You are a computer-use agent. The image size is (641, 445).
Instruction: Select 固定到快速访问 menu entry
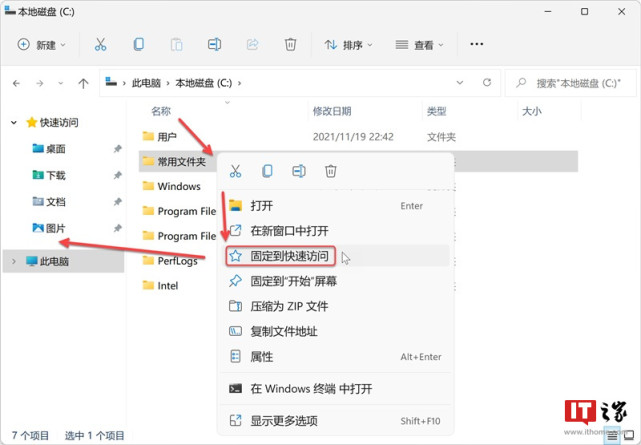click(x=335, y=256)
